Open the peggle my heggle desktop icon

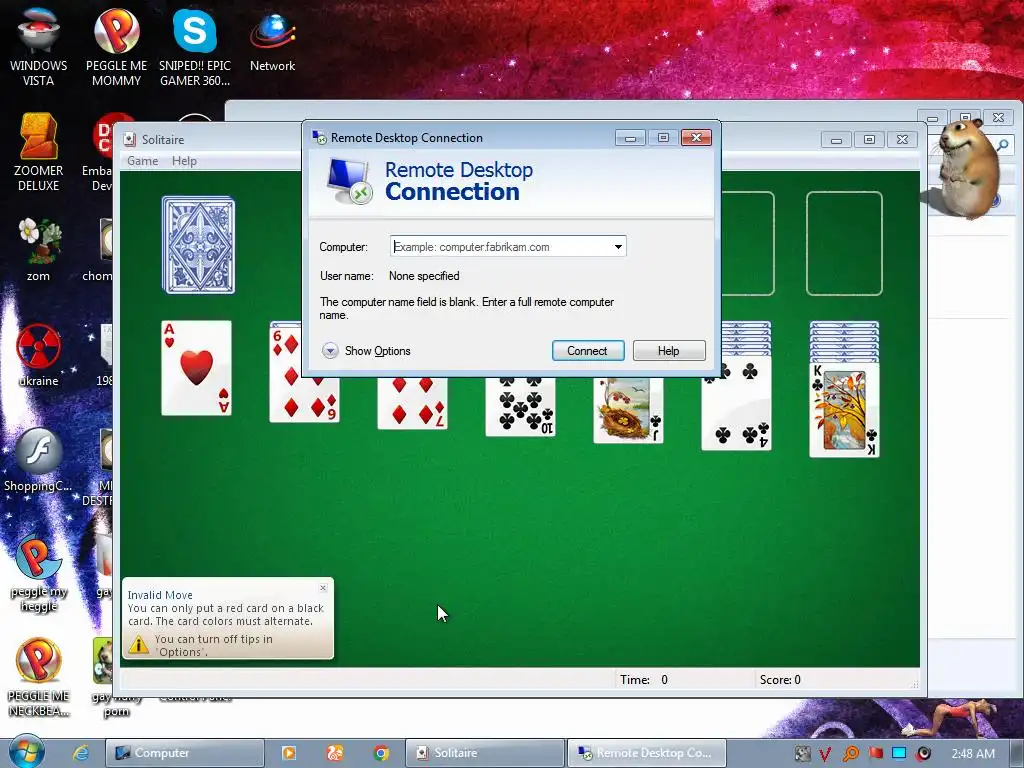pyautogui.click(x=38, y=573)
